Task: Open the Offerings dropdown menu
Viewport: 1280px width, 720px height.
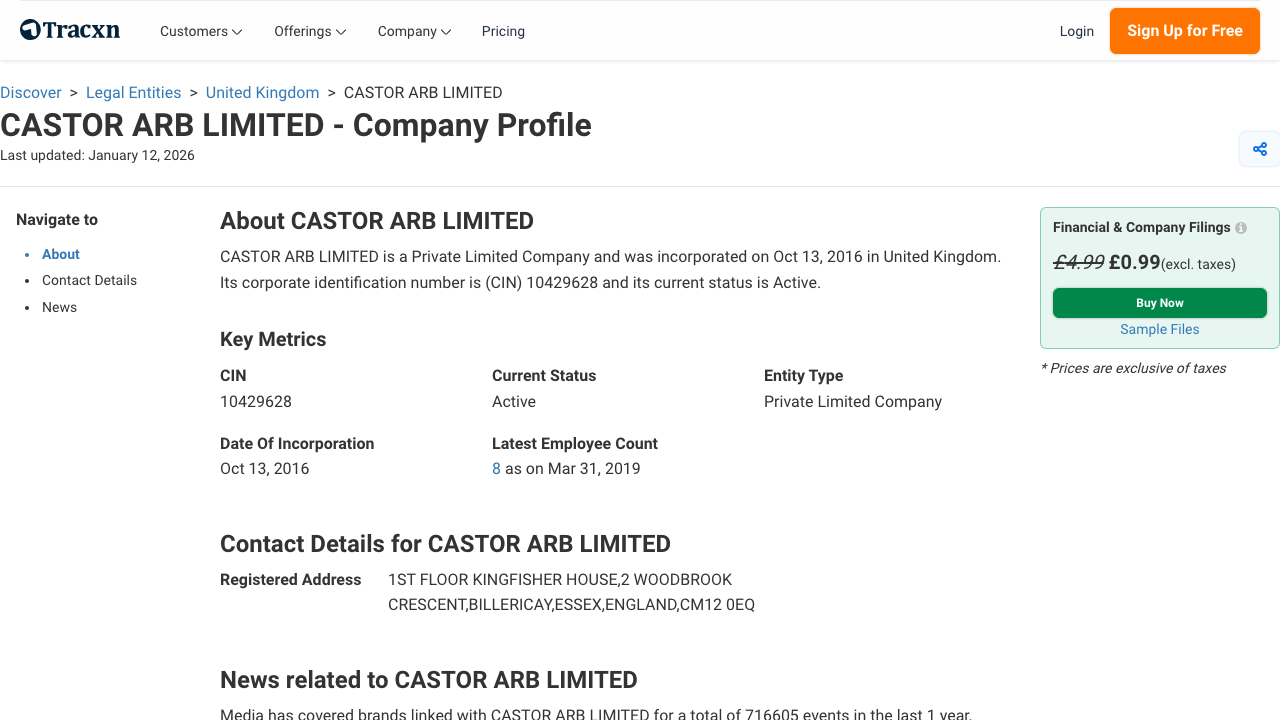Action: pos(309,31)
